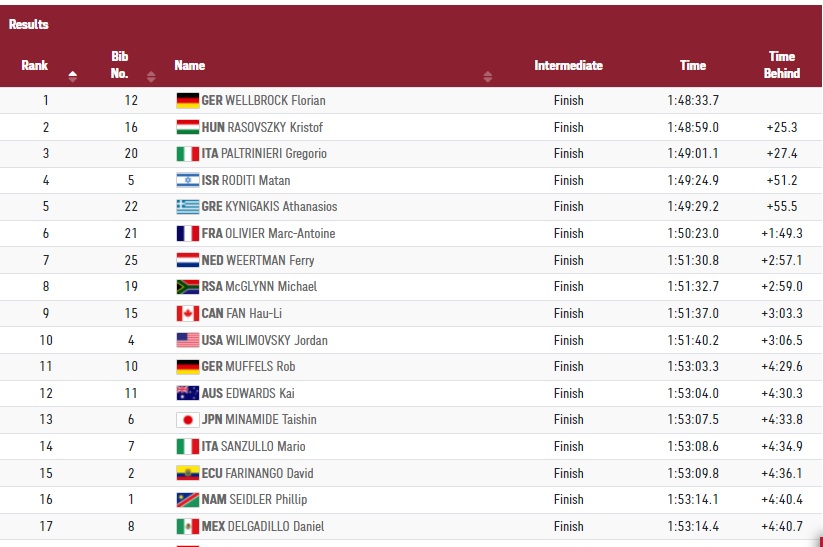Click the Time column header
This screenshot has height=547, width=823.
[693, 66]
